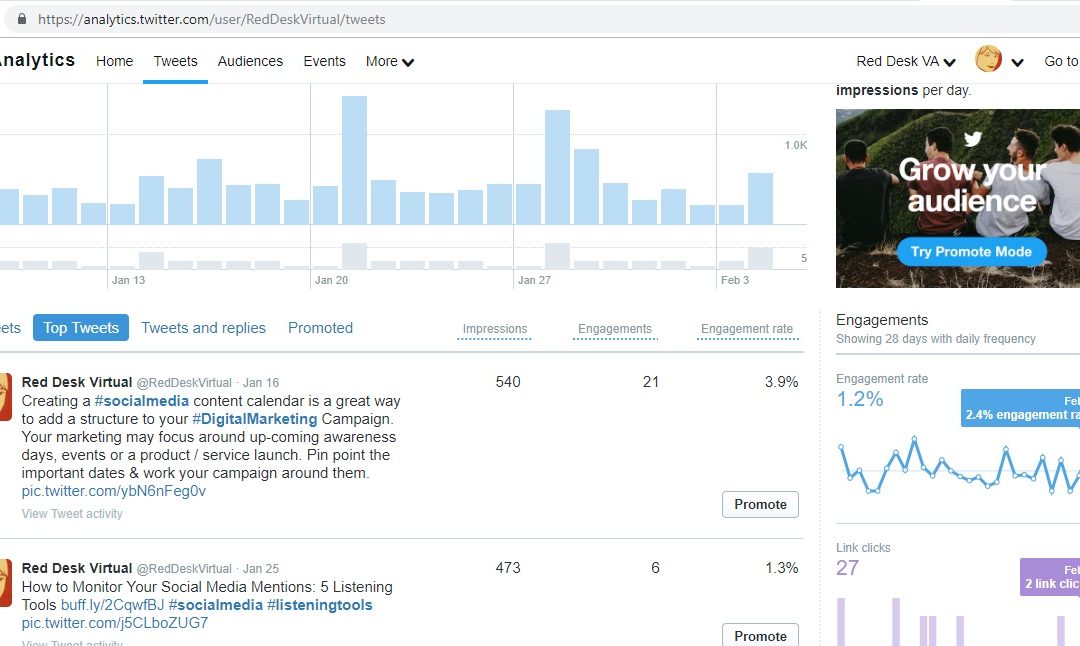
Task: Open the Red Desk VA account dropdown
Action: point(905,61)
